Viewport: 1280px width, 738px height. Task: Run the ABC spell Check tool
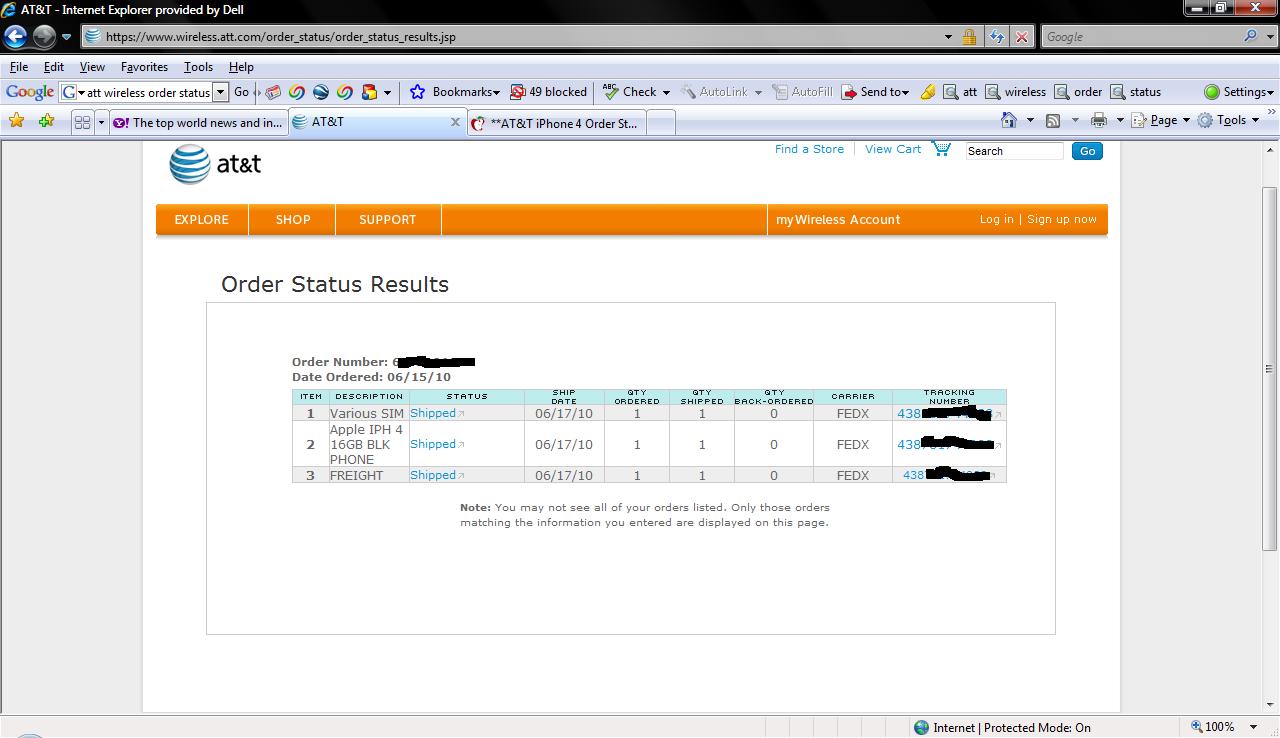click(x=636, y=92)
